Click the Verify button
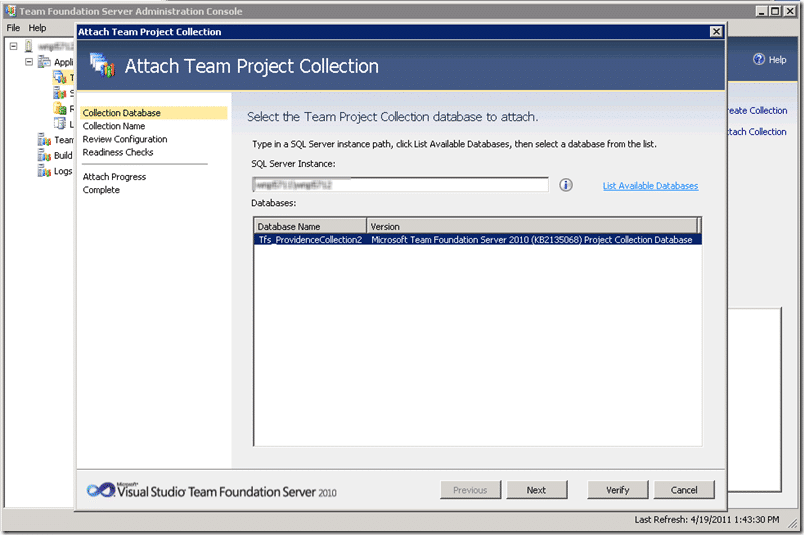Screen dimensions: 804x535 pyautogui.click(x=617, y=490)
